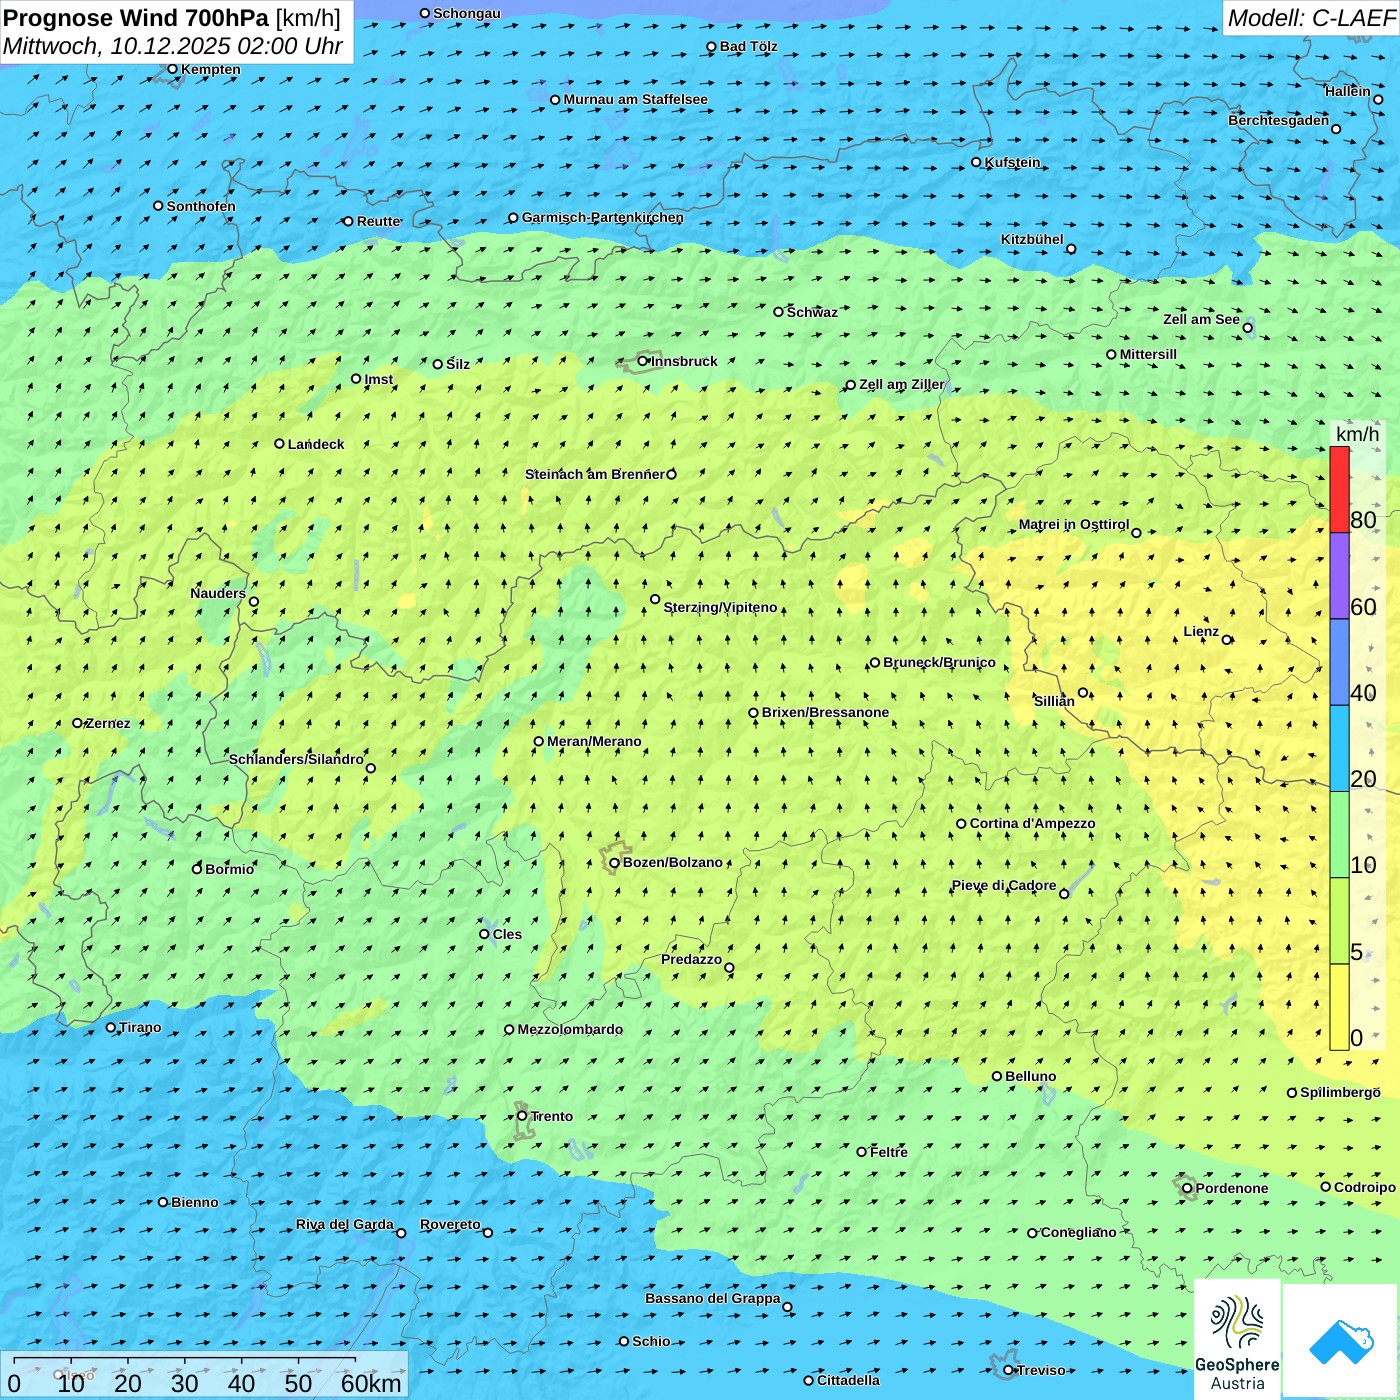Select the Pordenone city marker
The image size is (1400, 1400).
[x=1187, y=1188]
